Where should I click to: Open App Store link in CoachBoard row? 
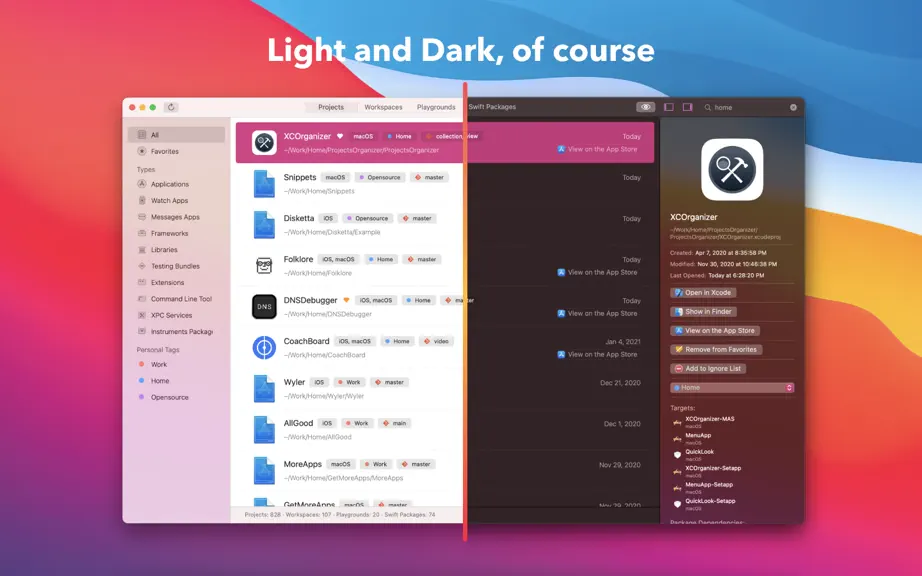[x=597, y=354]
